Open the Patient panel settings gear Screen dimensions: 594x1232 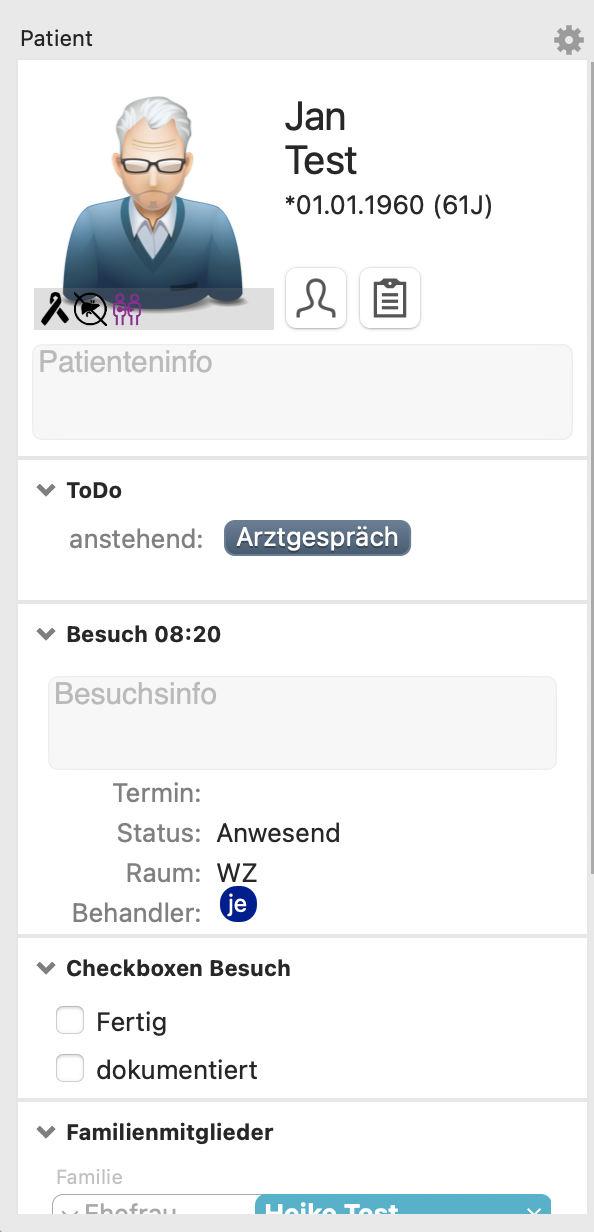click(569, 40)
